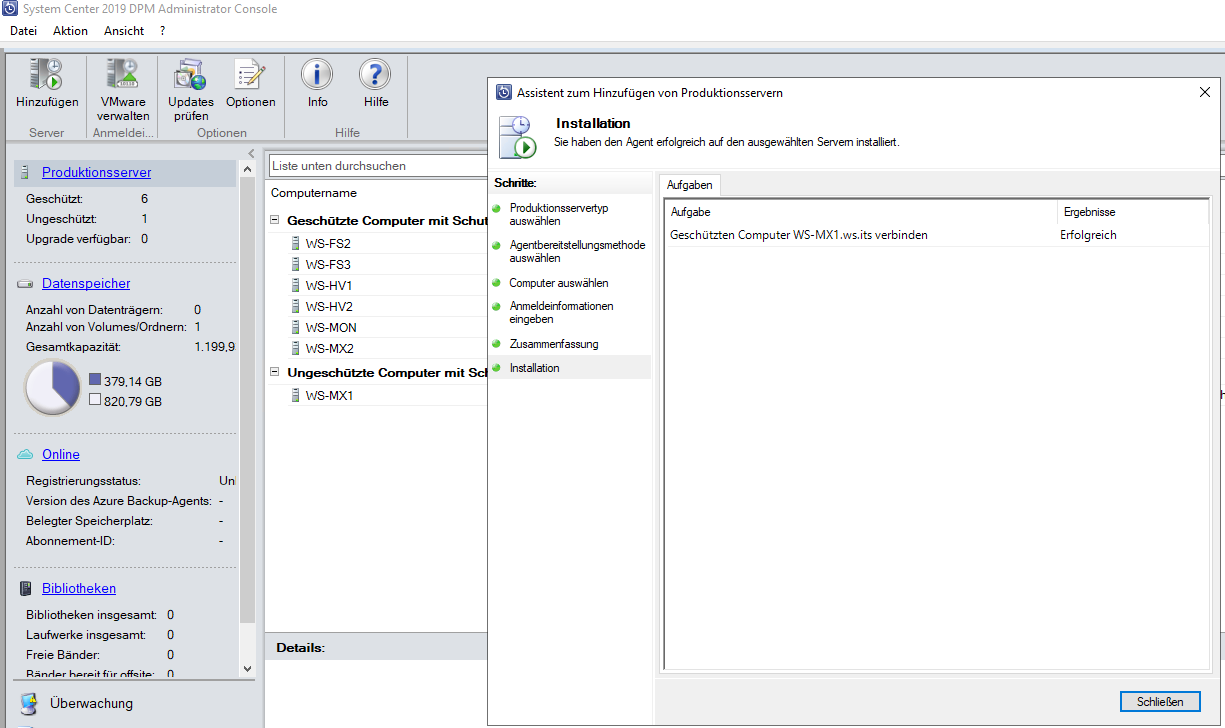This screenshot has width=1225, height=728.
Task: Click the dark blue 379,14 GB swatch
Action: pyautogui.click(x=95, y=380)
